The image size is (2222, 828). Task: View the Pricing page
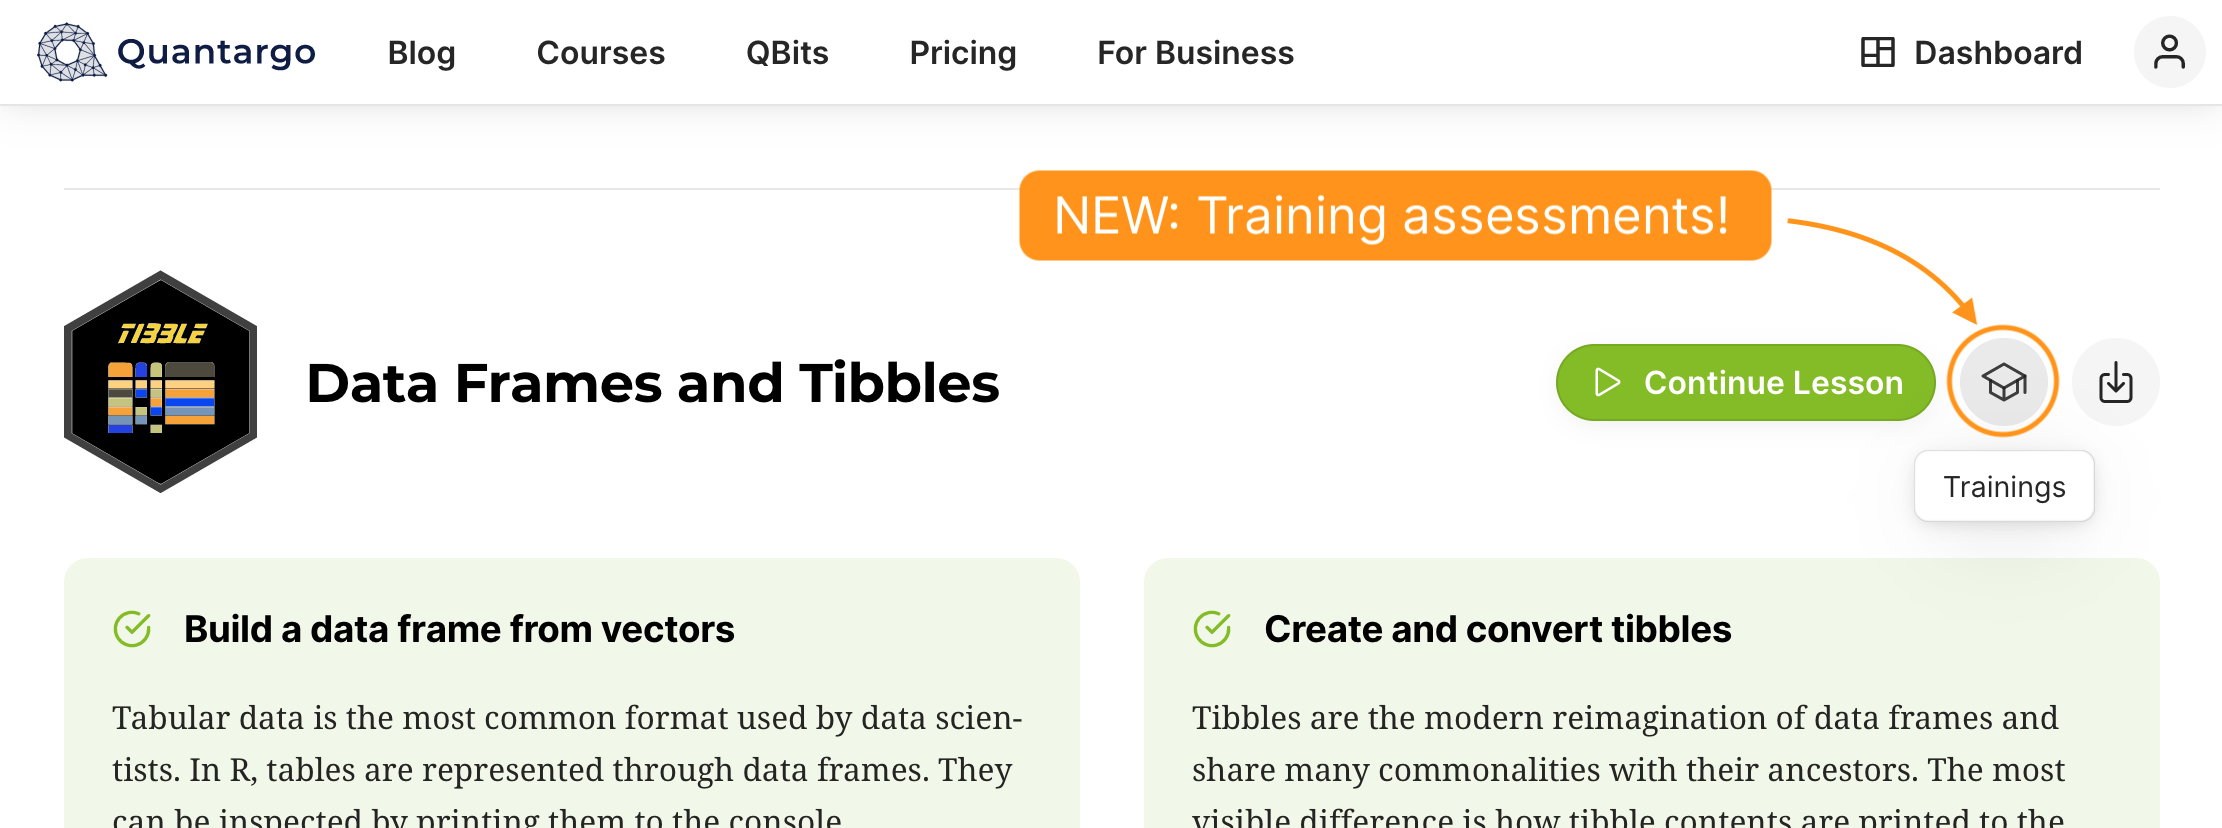pos(962,52)
